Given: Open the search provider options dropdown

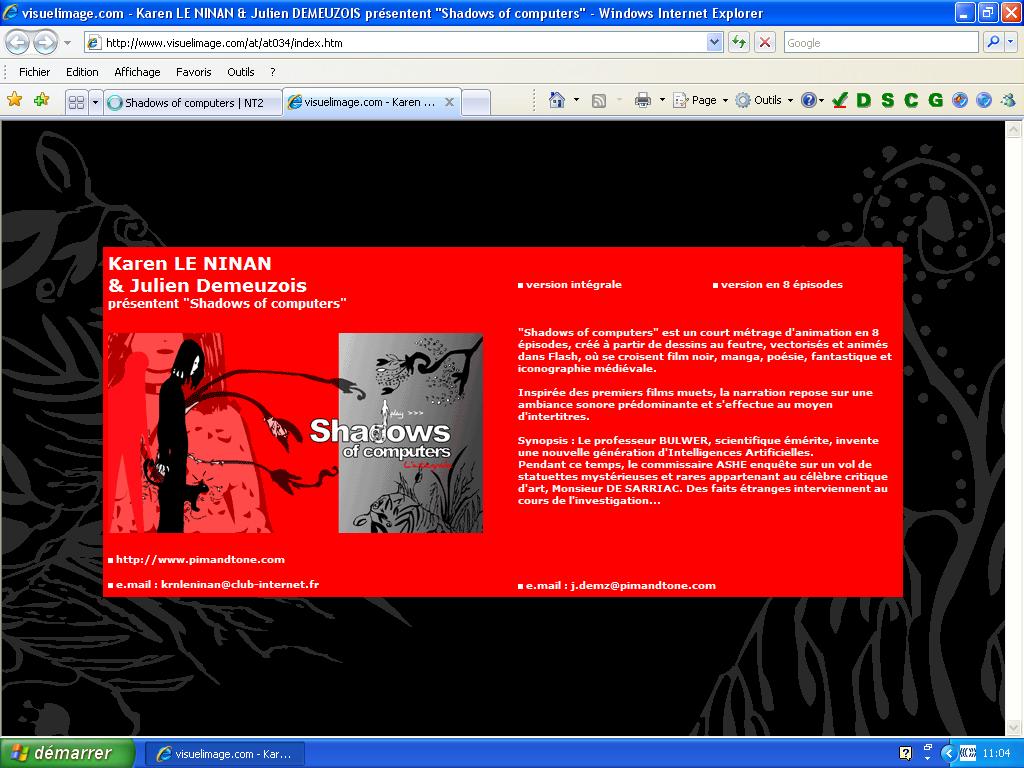Looking at the screenshot, I should pos(1010,43).
